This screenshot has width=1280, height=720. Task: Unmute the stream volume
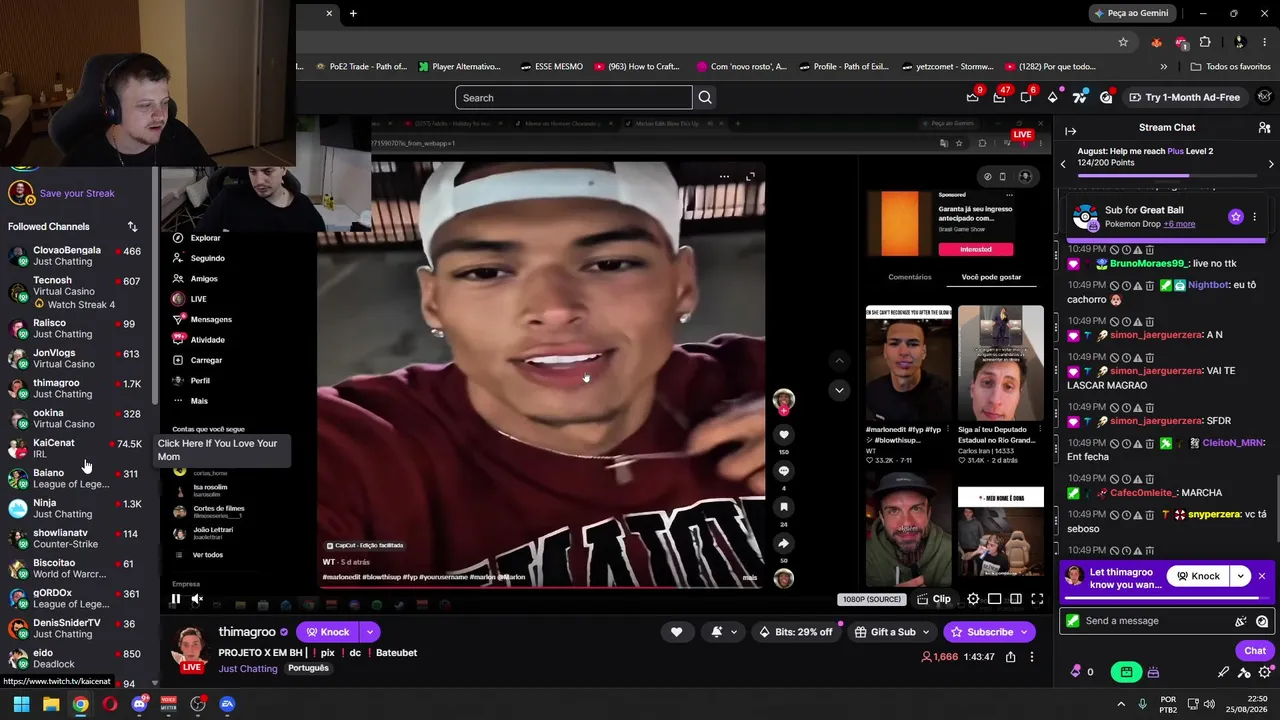[x=197, y=600]
